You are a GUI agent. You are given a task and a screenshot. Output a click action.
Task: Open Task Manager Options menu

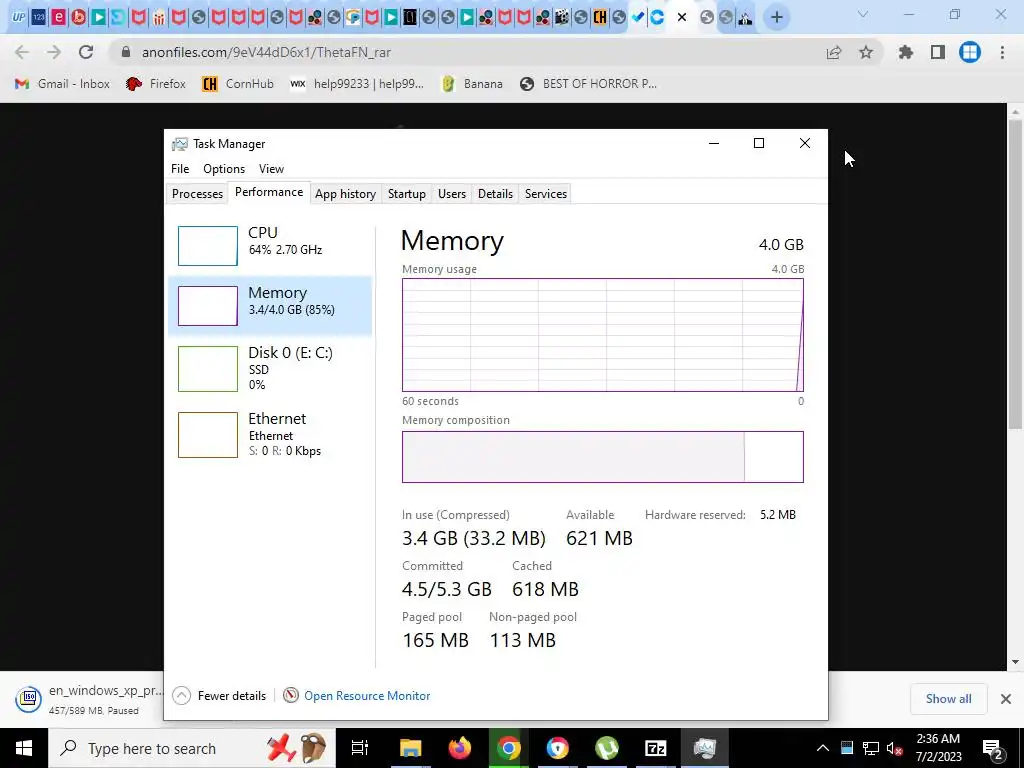[x=224, y=168]
